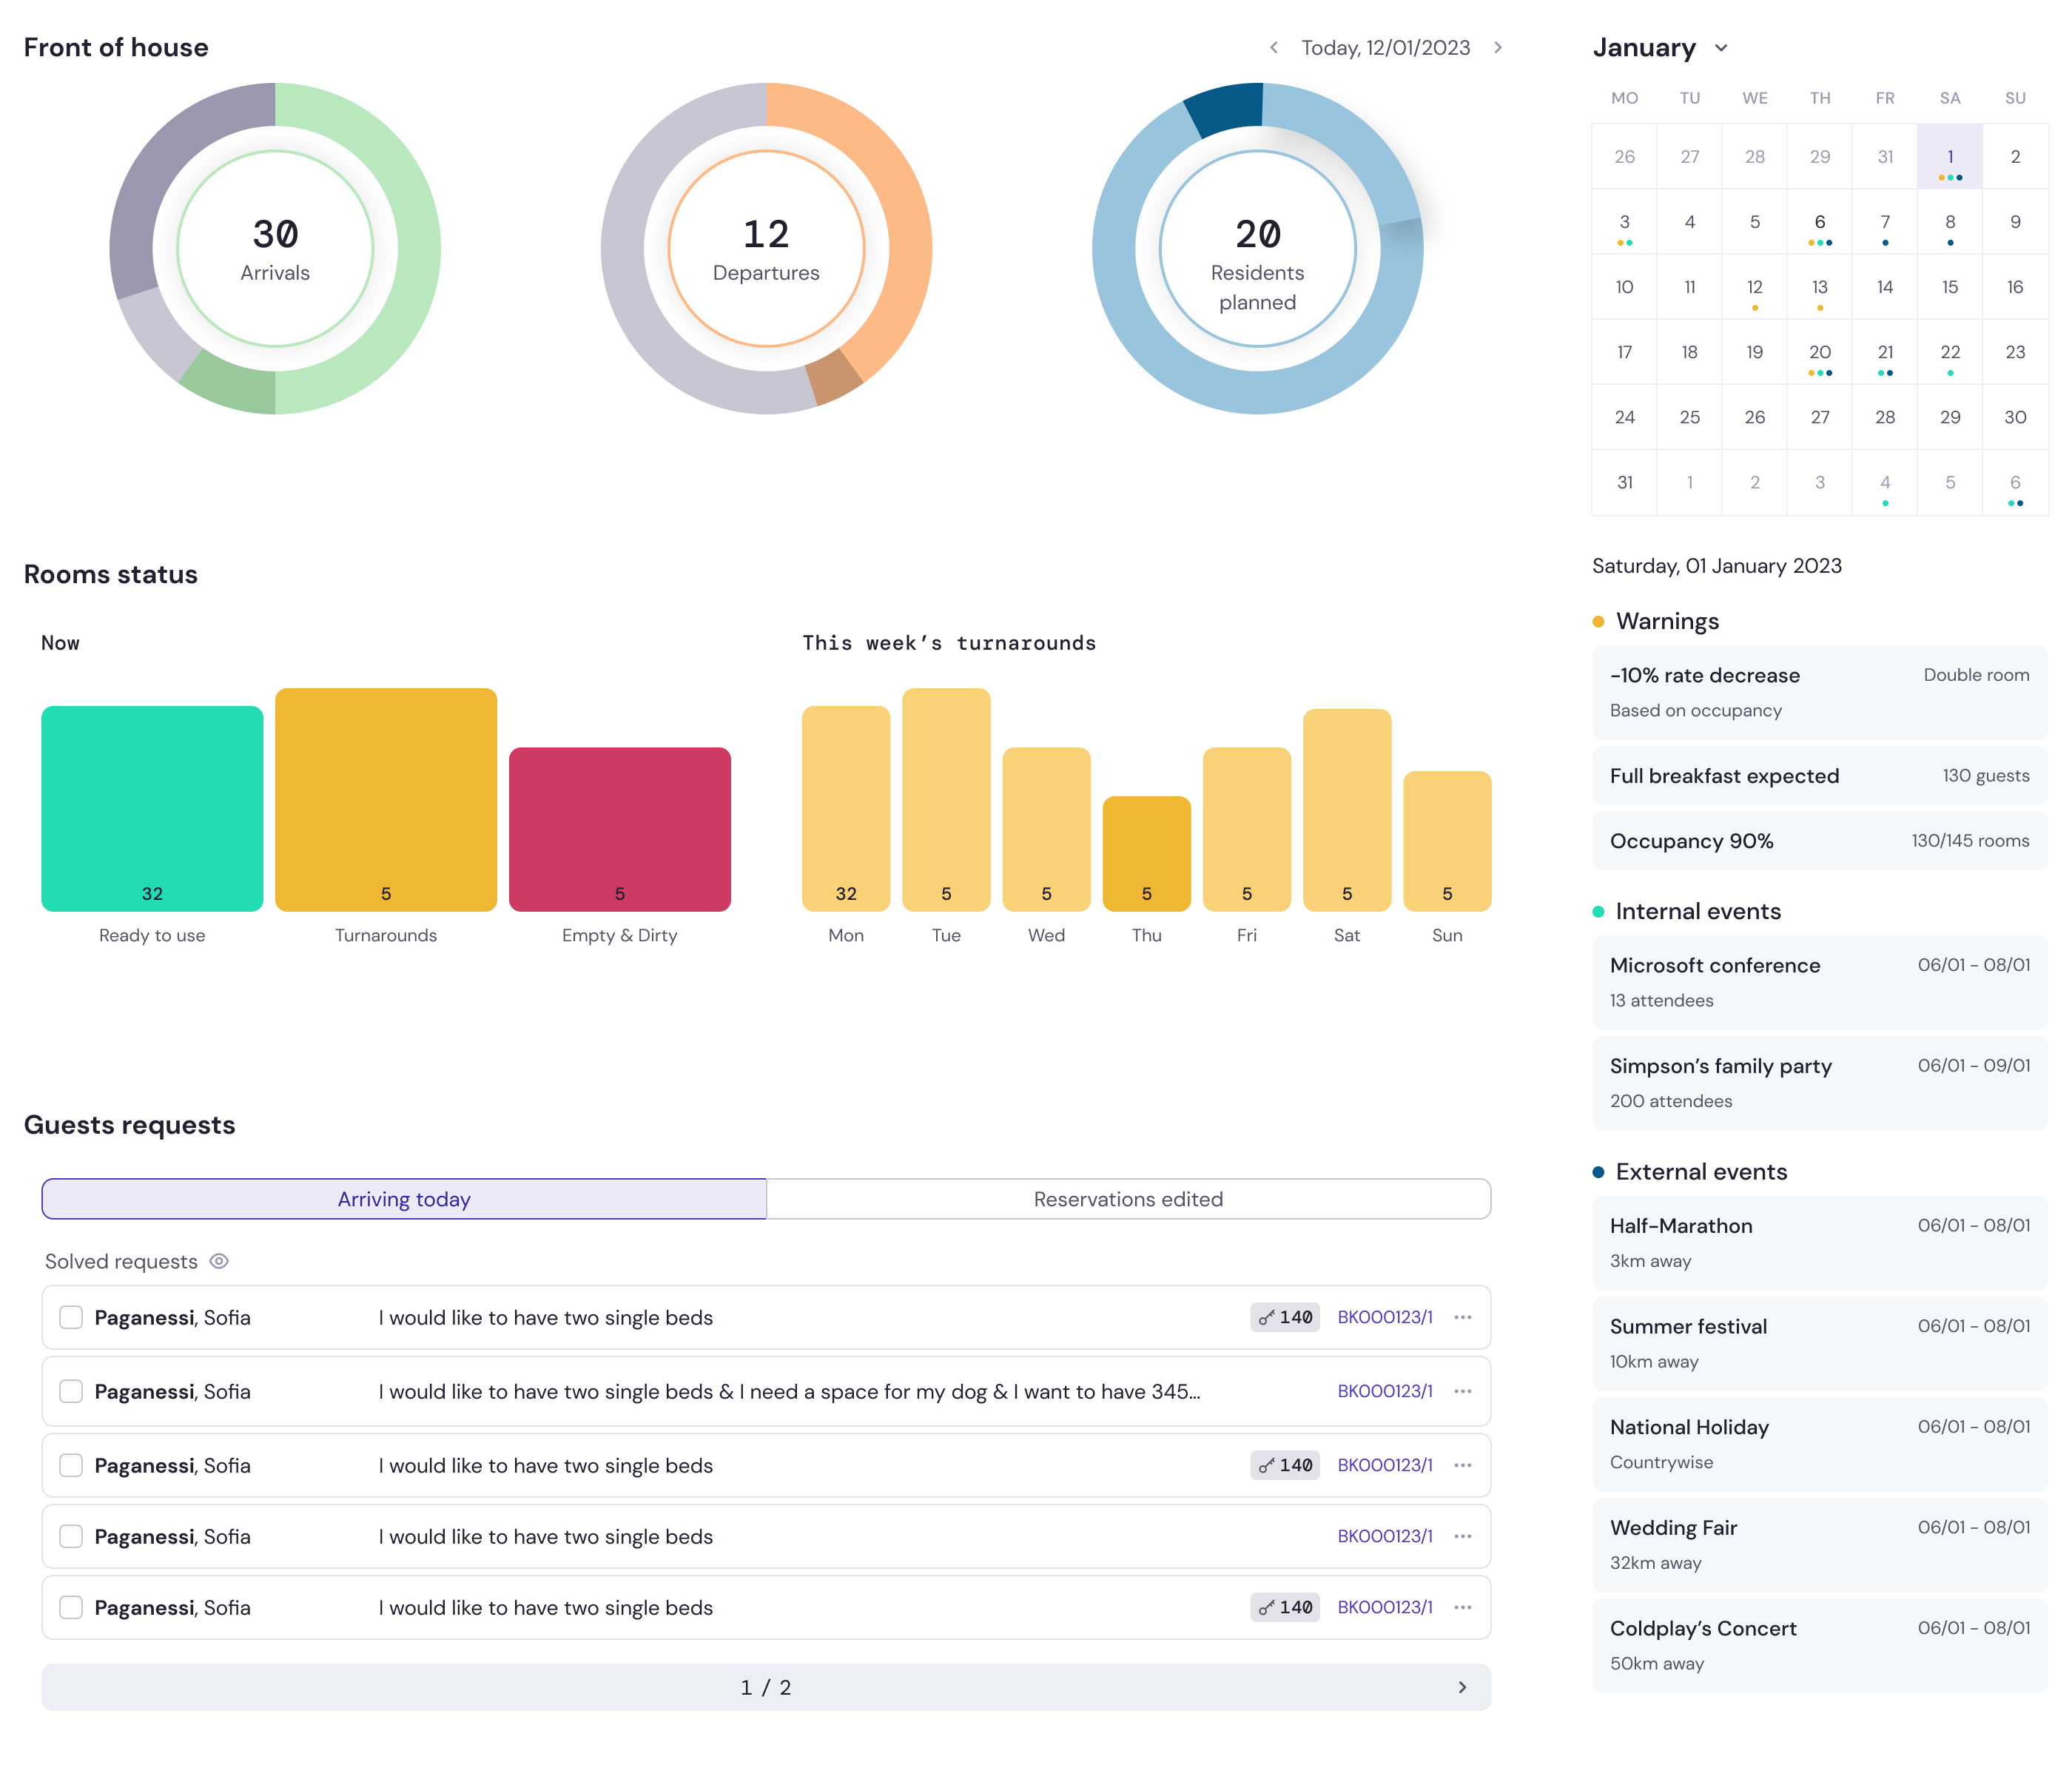Click the 30 Arrivals donut chart center
Screen dimensions: 2072x1782
click(x=275, y=248)
